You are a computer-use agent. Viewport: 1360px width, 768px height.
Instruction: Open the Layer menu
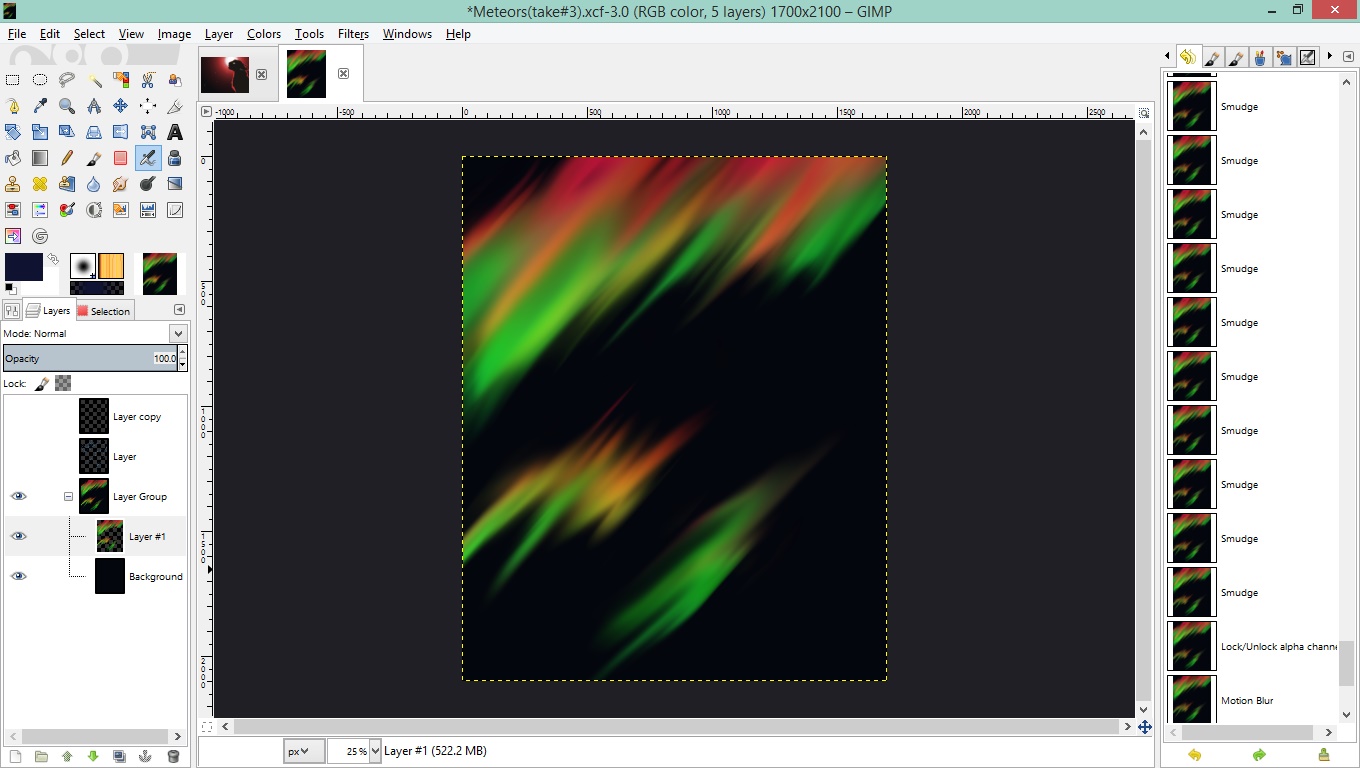pyautogui.click(x=219, y=33)
